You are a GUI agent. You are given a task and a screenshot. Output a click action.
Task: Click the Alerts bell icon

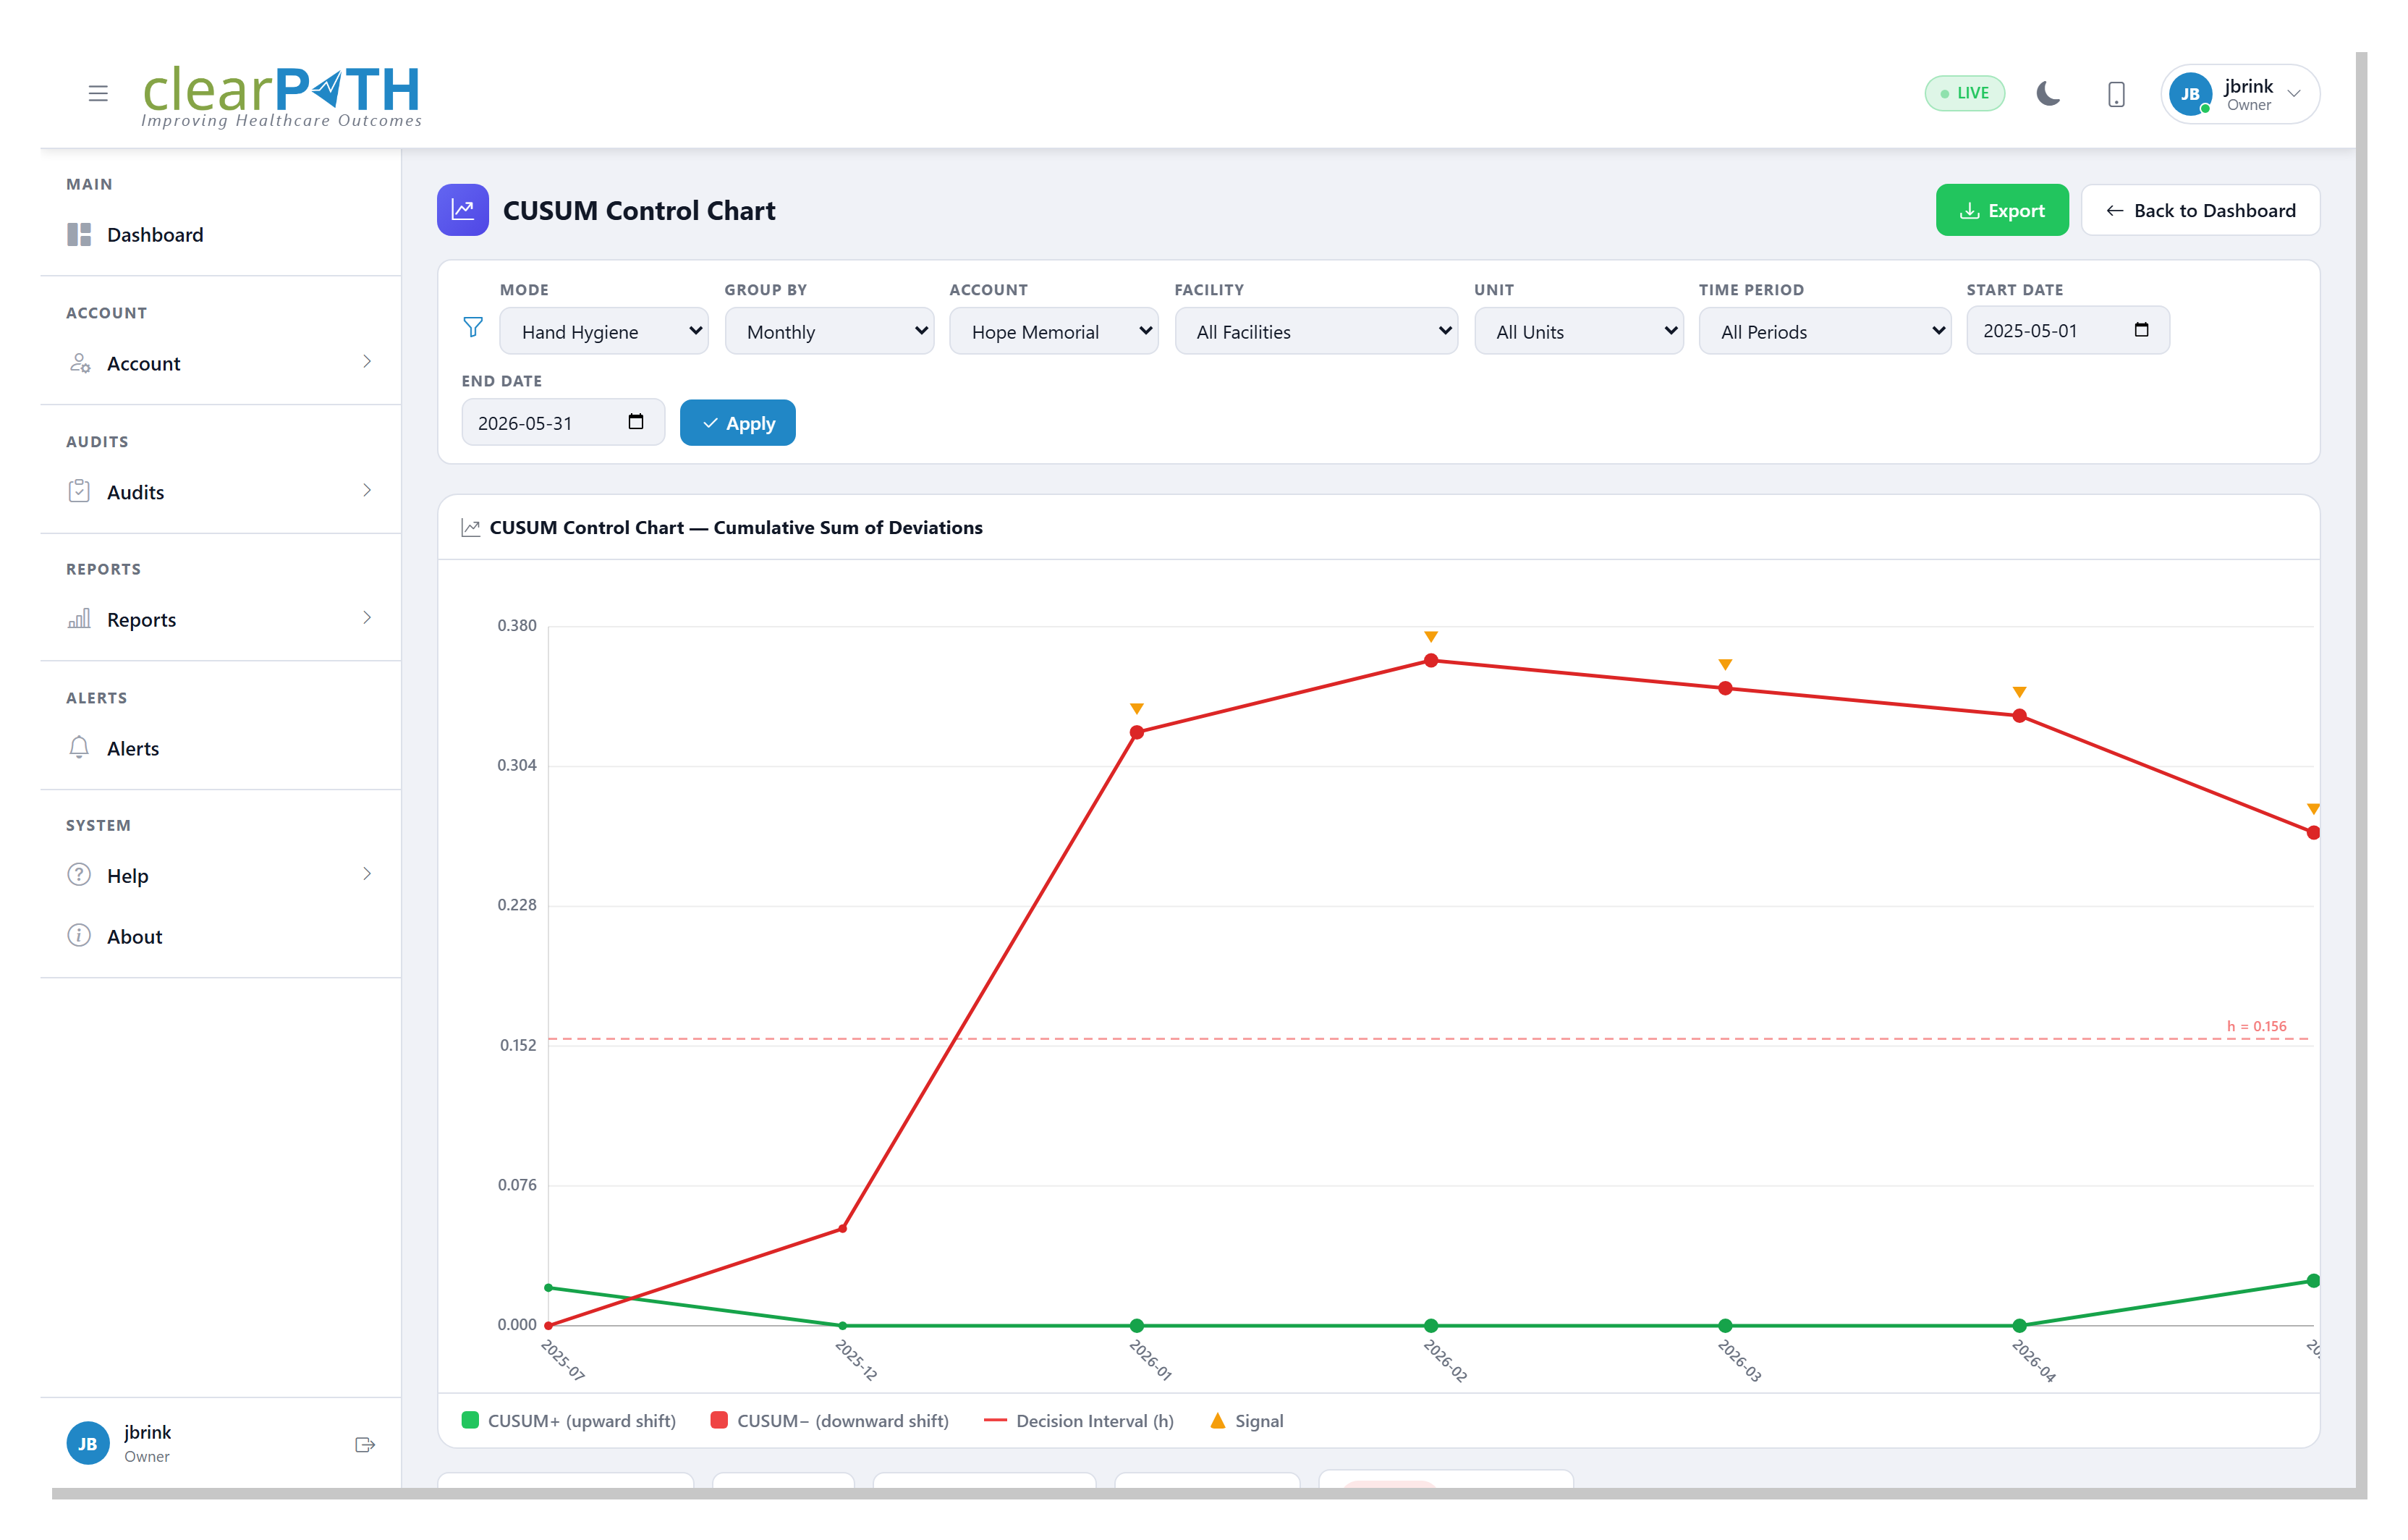79,747
